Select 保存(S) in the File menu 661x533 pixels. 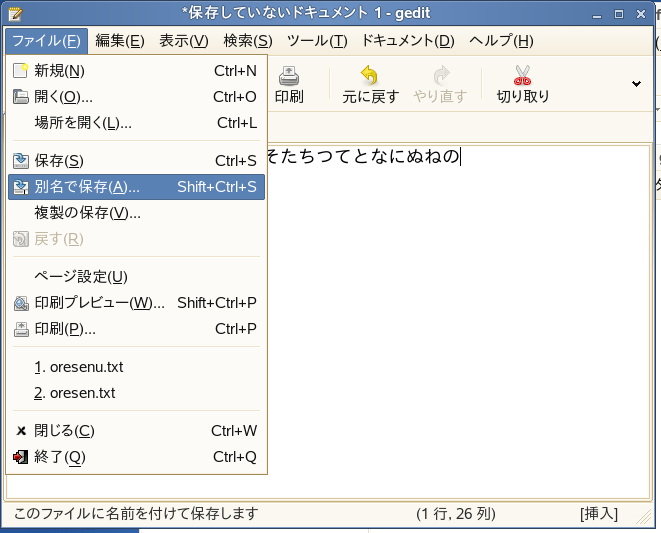136,161
